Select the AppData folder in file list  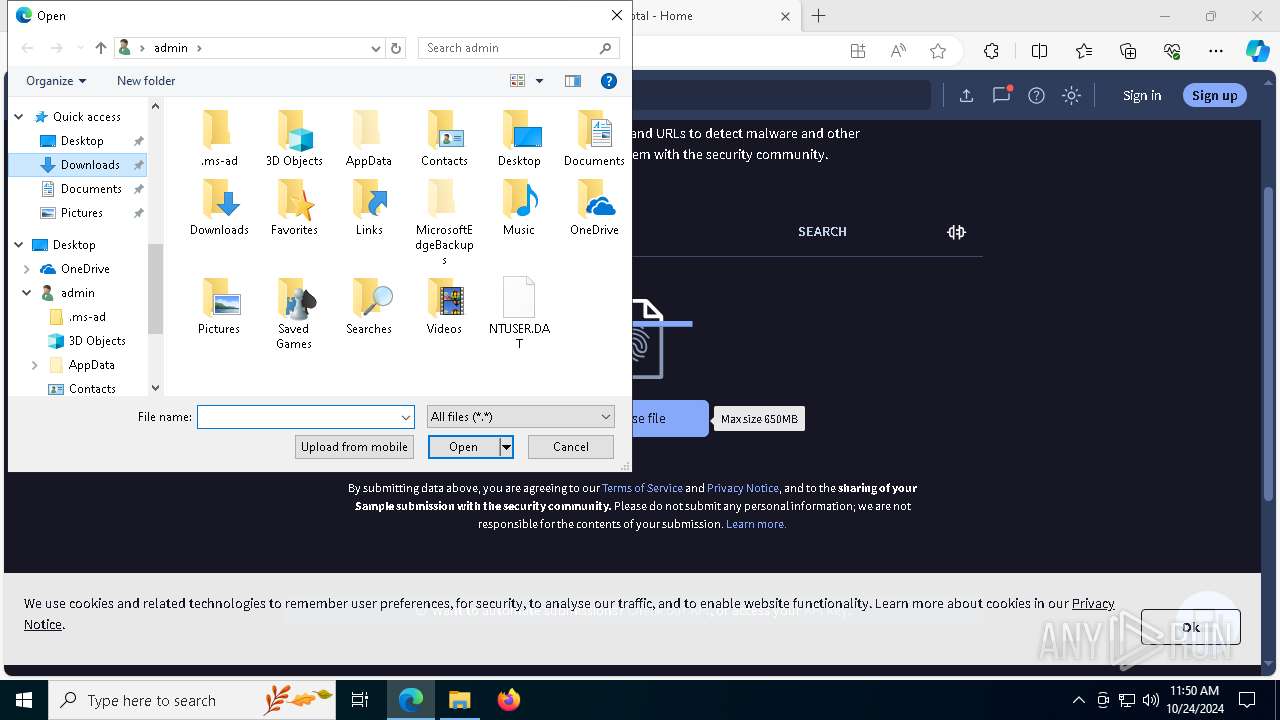(369, 139)
